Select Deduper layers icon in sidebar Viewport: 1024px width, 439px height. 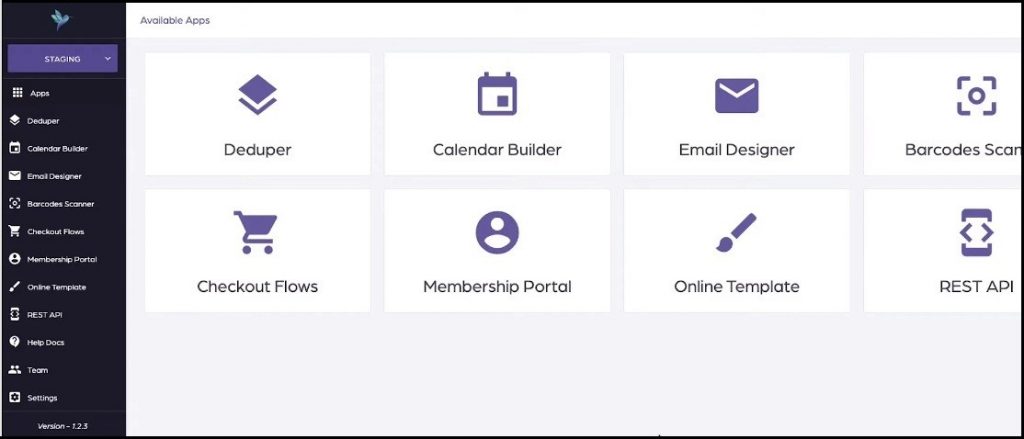click(15, 121)
